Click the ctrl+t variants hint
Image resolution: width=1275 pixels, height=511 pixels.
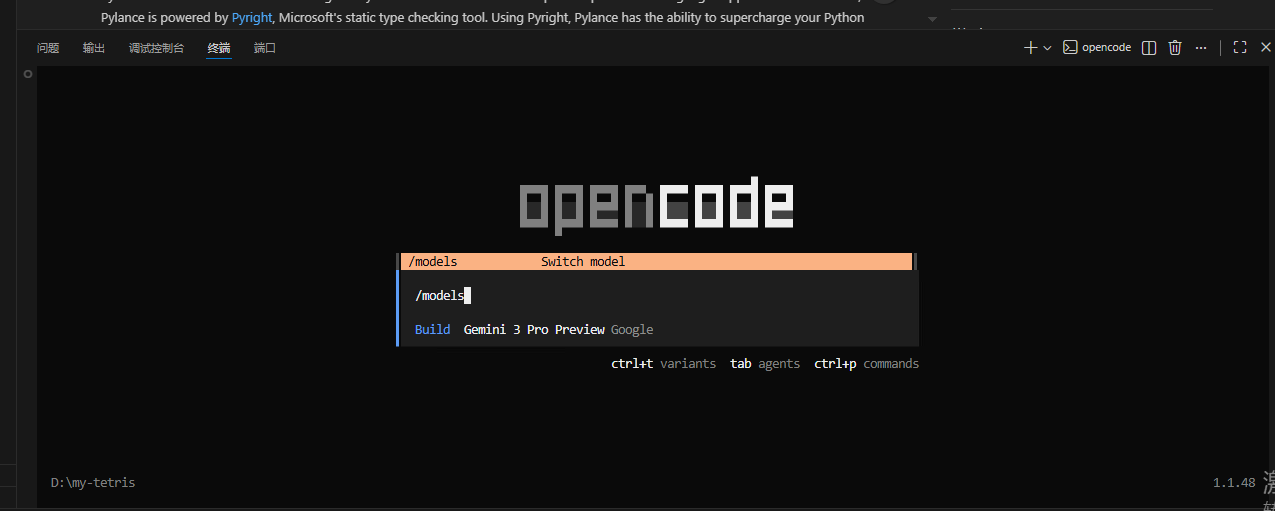(x=663, y=364)
